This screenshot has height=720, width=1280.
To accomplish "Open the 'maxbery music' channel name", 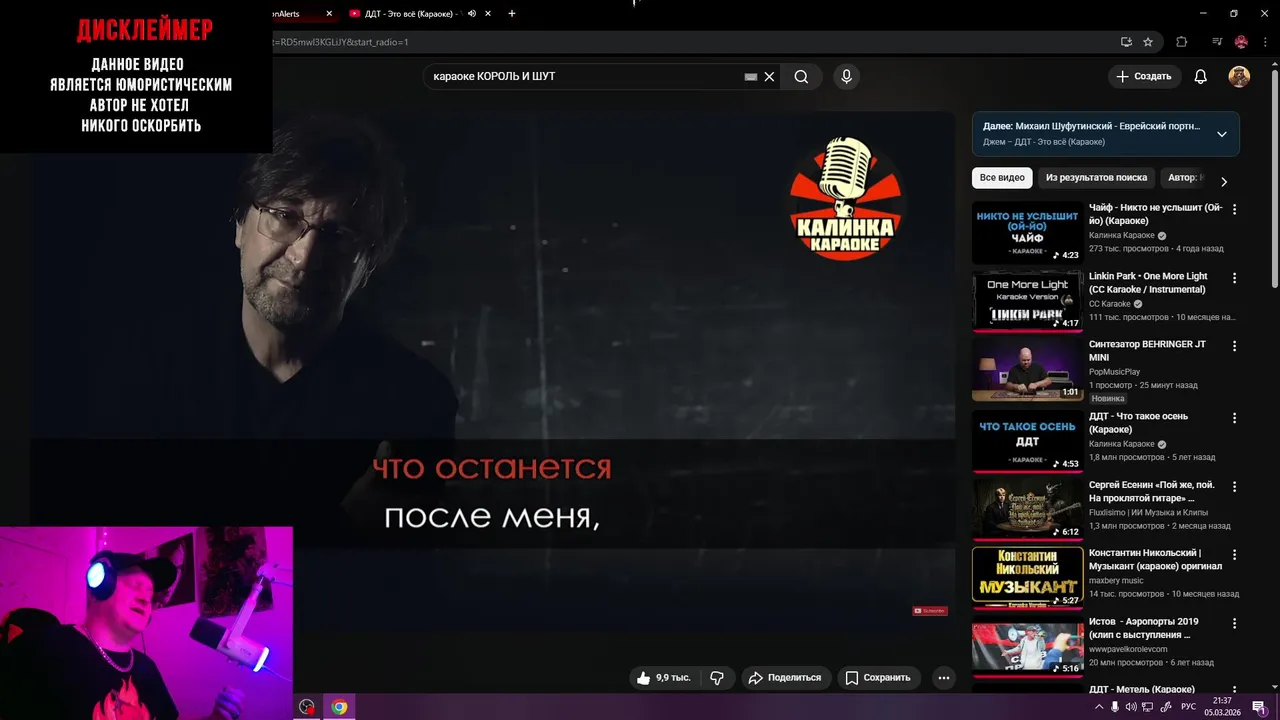I will click(1116, 580).
